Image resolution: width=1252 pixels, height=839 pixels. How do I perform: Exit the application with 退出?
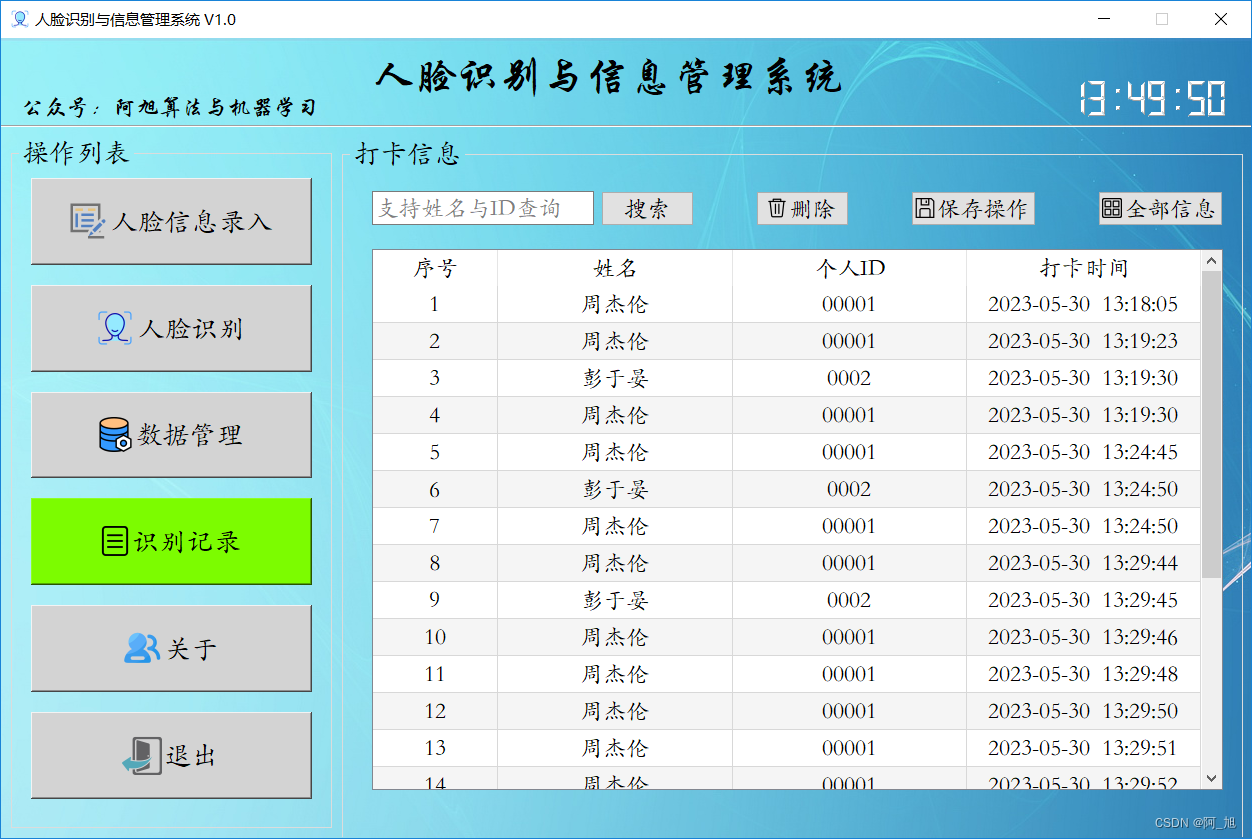[x=171, y=755]
